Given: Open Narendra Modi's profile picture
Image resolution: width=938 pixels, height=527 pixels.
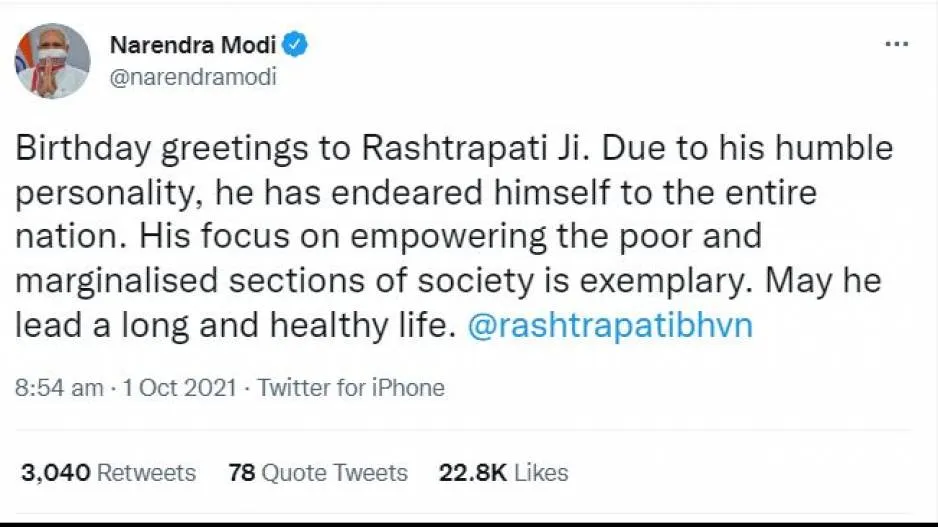Looking at the screenshot, I should pyautogui.click(x=53, y=61).
